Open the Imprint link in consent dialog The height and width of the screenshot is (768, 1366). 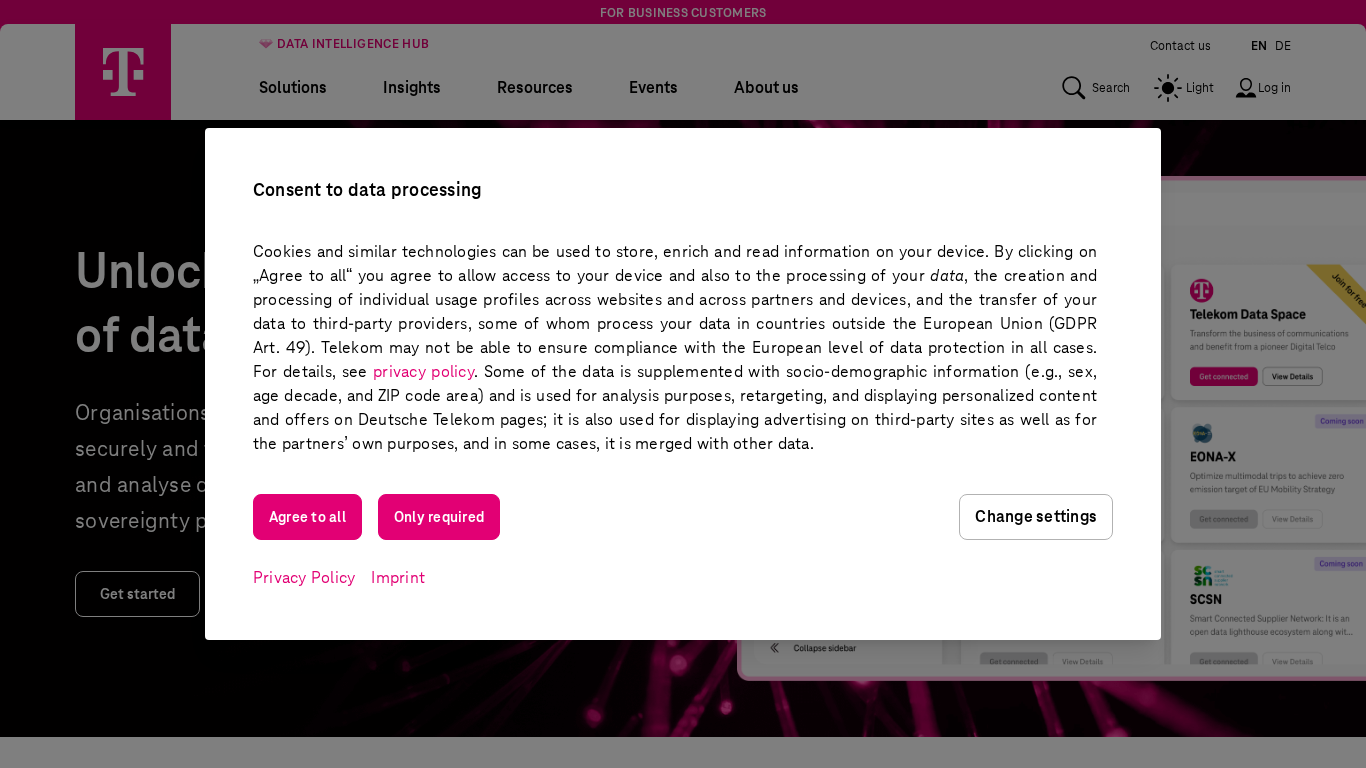(x=398, y=578)
